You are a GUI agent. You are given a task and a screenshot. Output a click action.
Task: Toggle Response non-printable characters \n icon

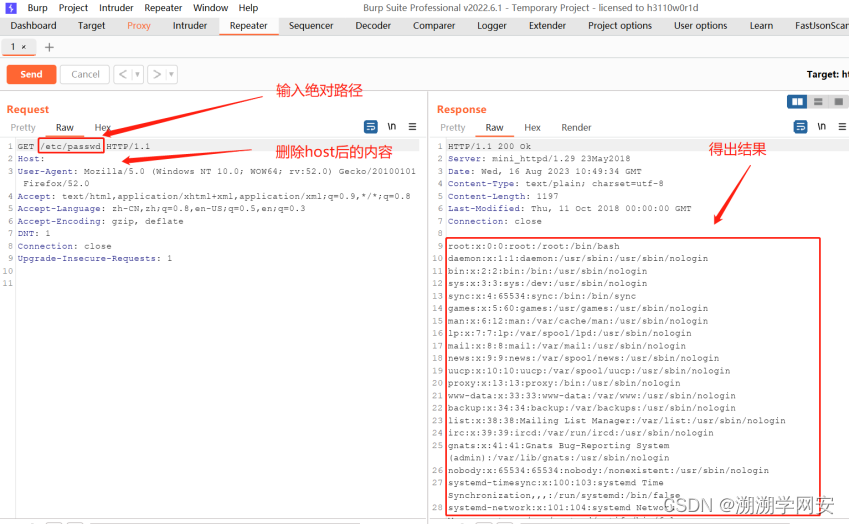(821, 127)
